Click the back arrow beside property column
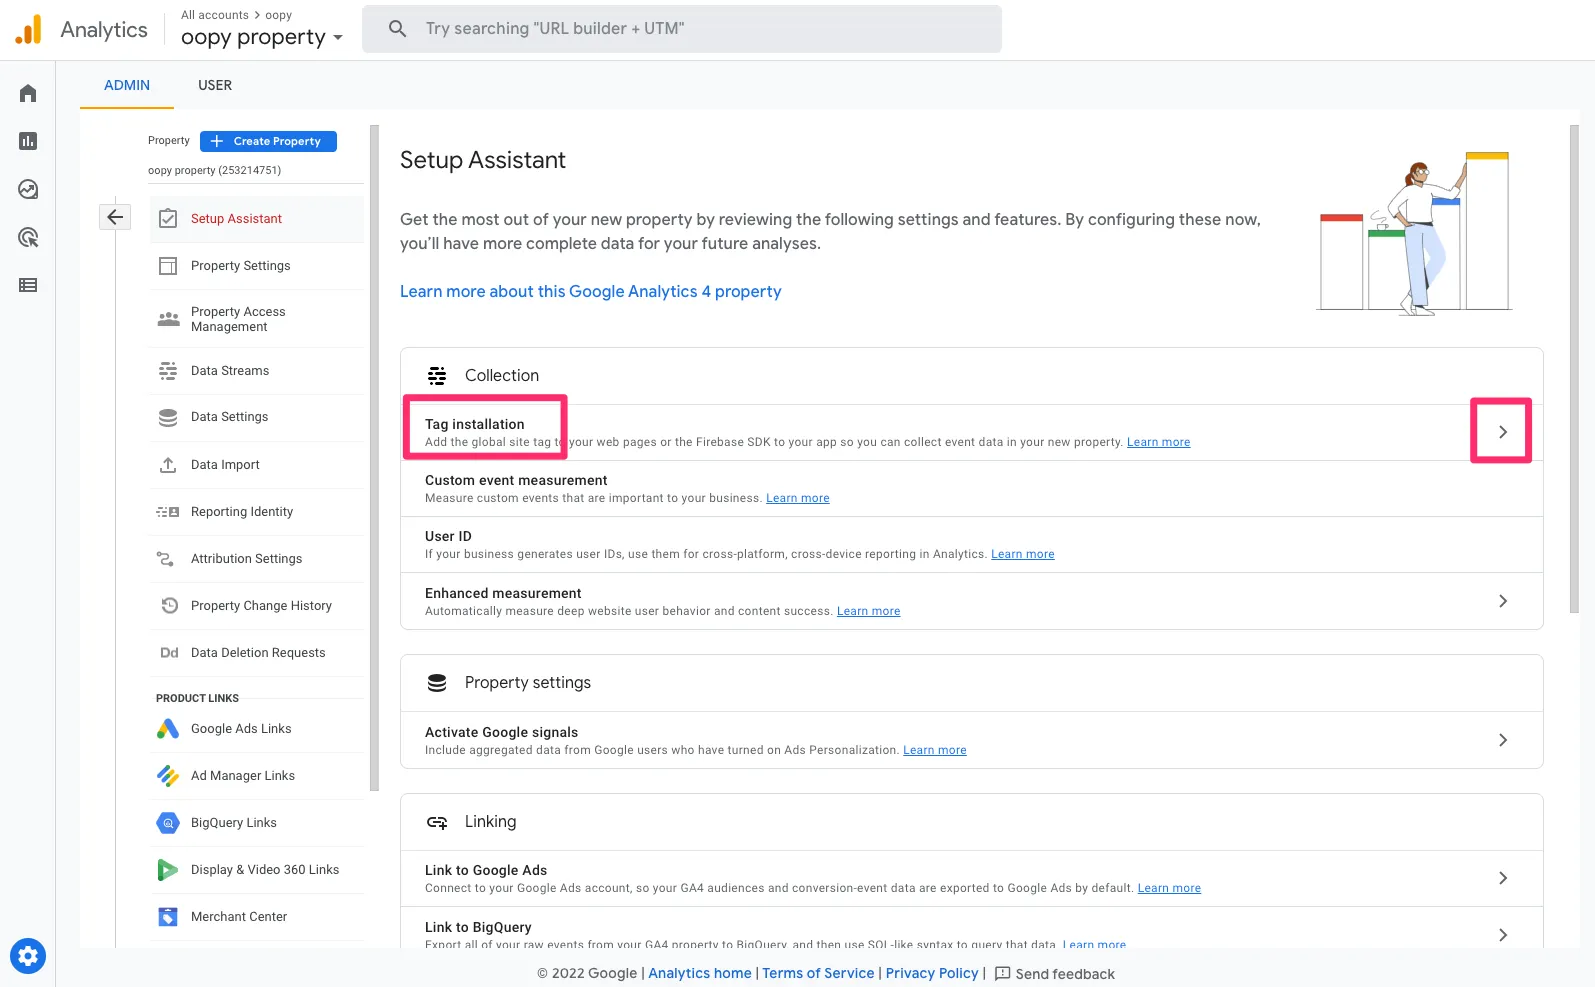 (115, 217)
